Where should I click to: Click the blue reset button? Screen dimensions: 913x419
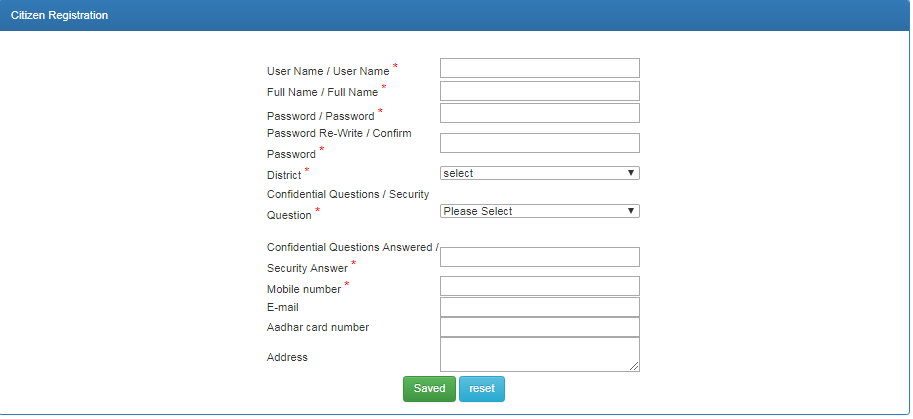(482, 389)
